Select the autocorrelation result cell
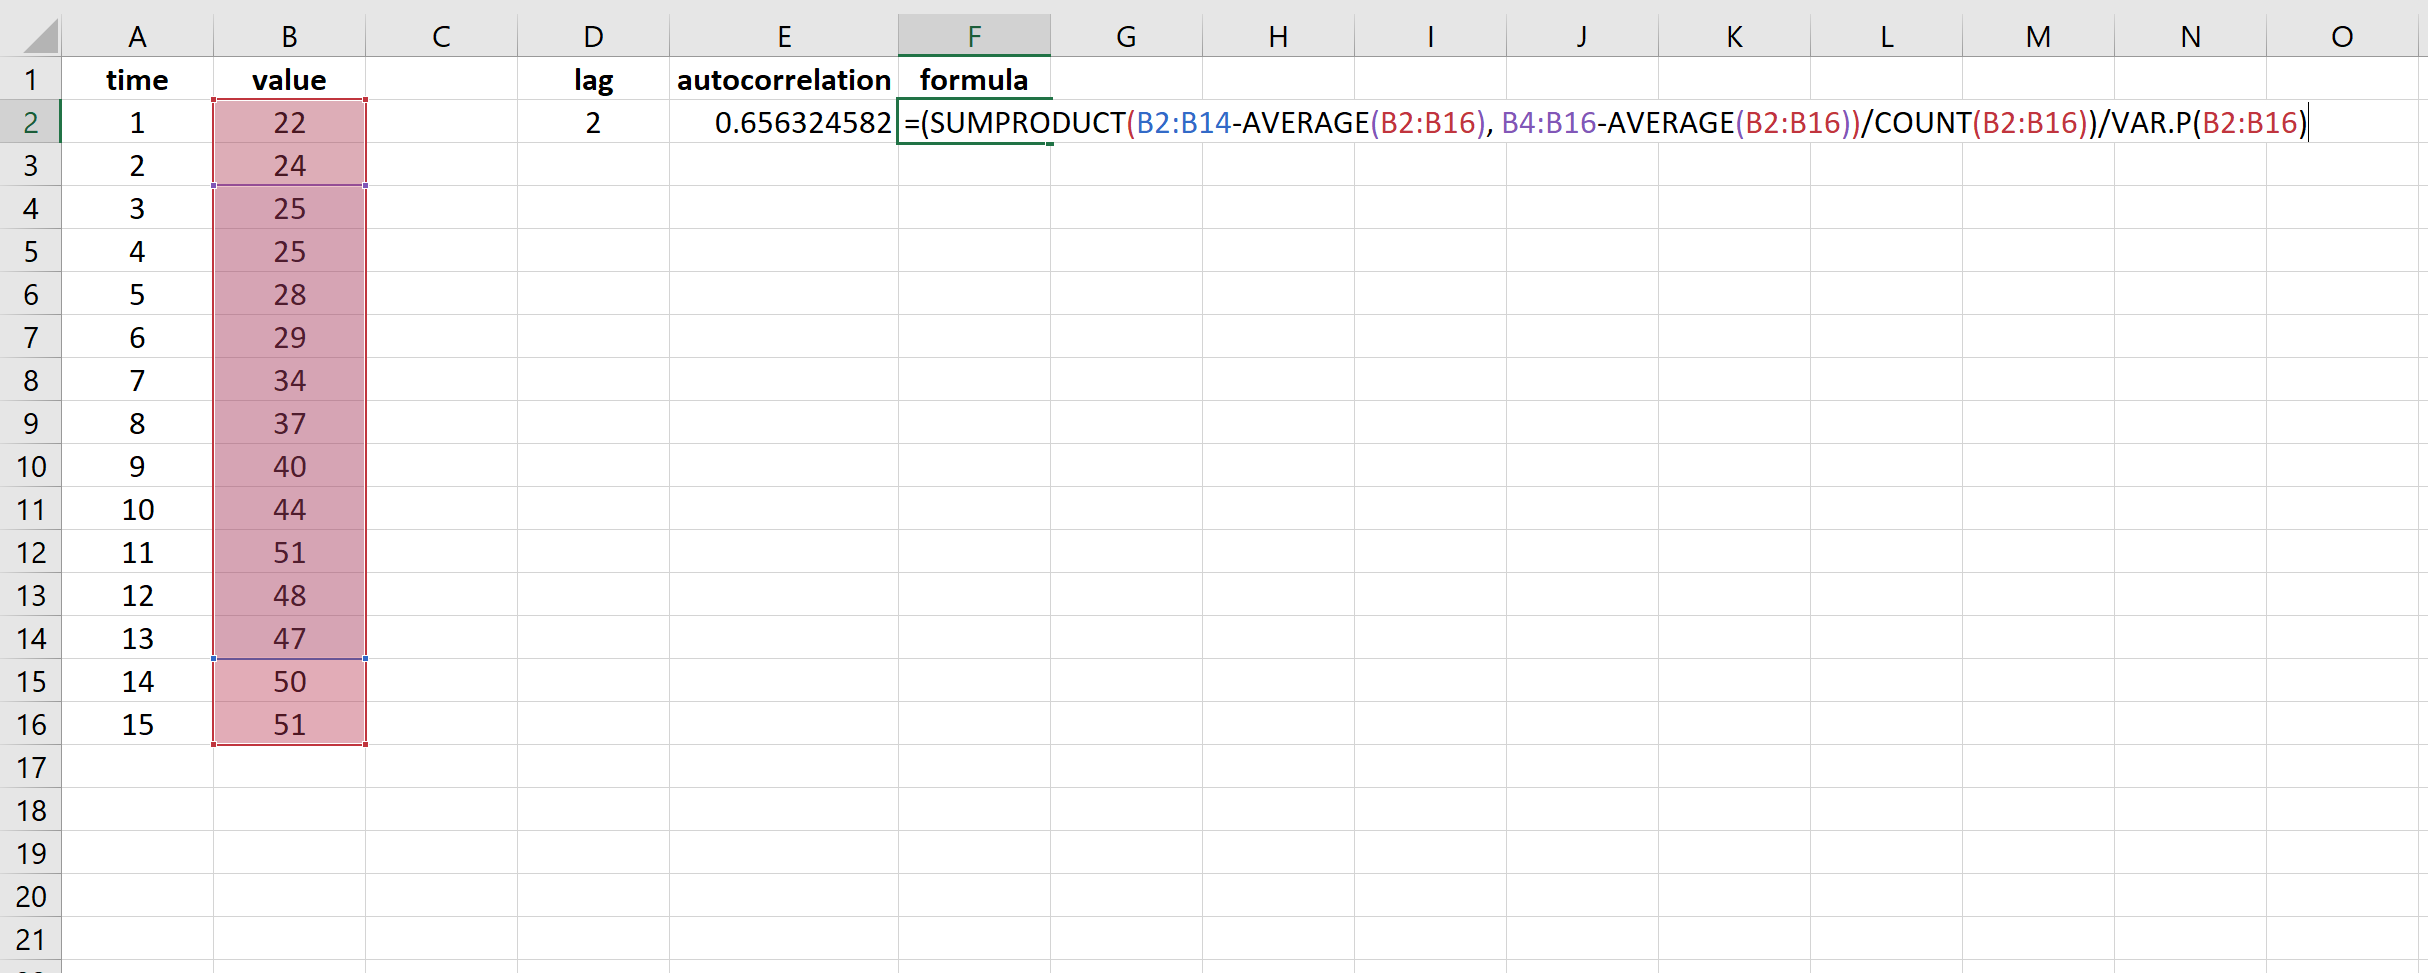The height and width of the screenshot is (973, 2428). pyautogui.click(x=786, y=122)
